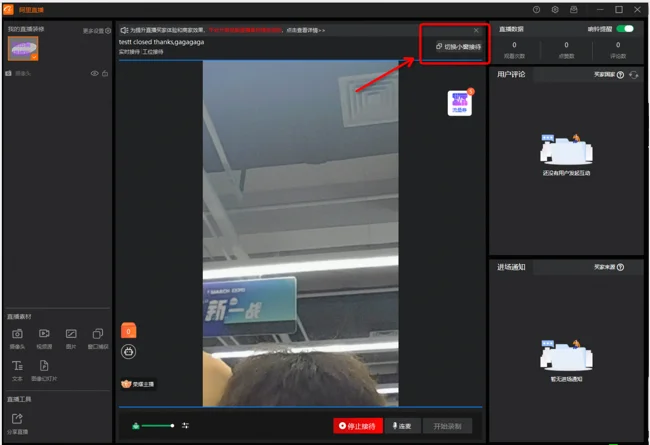Viewport: 650px width, 445px height.
Task: Adjust the green microphone volume slider
Action: (157, 426)
